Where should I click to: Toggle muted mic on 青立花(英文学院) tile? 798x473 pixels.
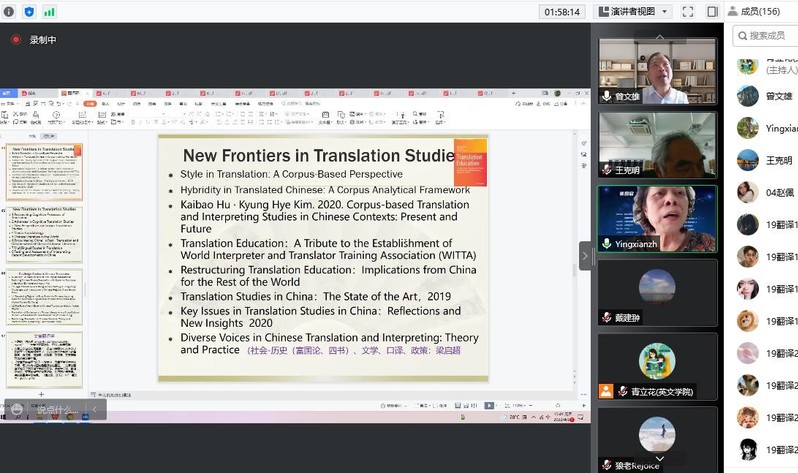tap(622, 391)
